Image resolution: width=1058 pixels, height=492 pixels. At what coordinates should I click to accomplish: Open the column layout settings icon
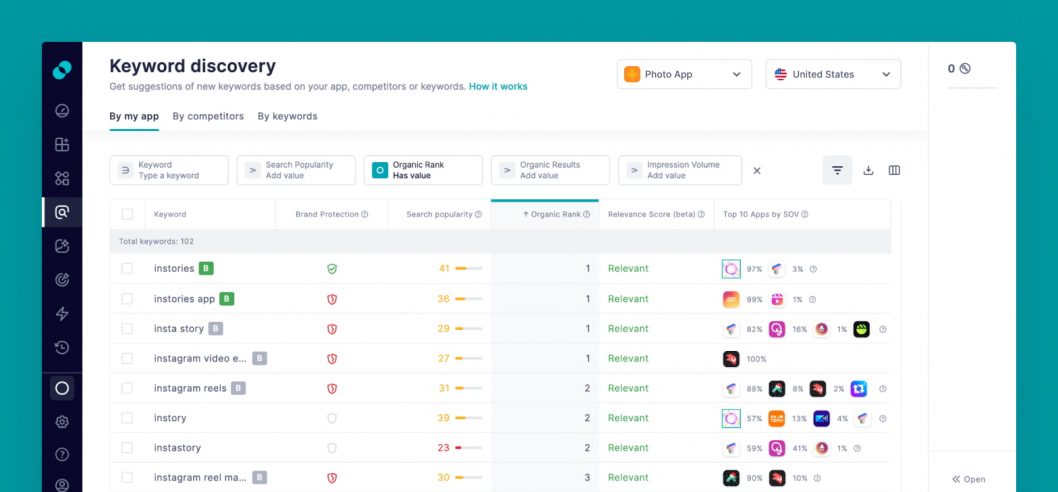(894, 170)
